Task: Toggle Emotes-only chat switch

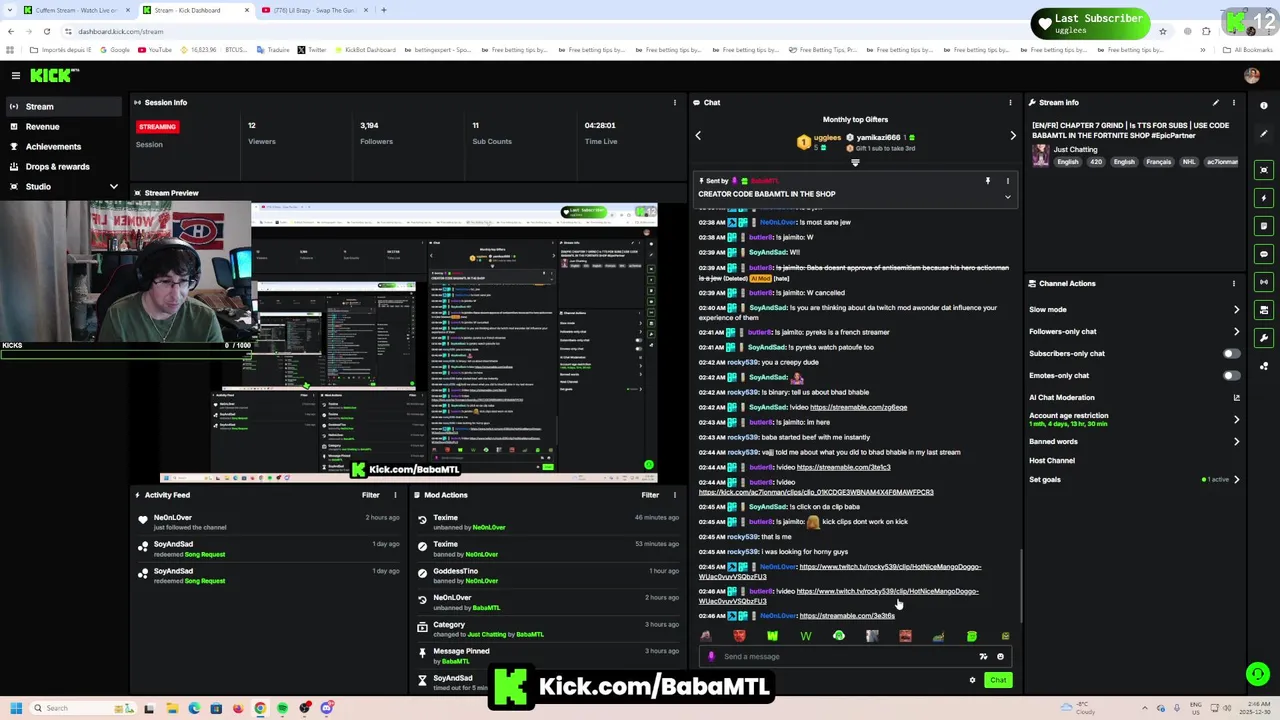Action: tap(1232, 376)
